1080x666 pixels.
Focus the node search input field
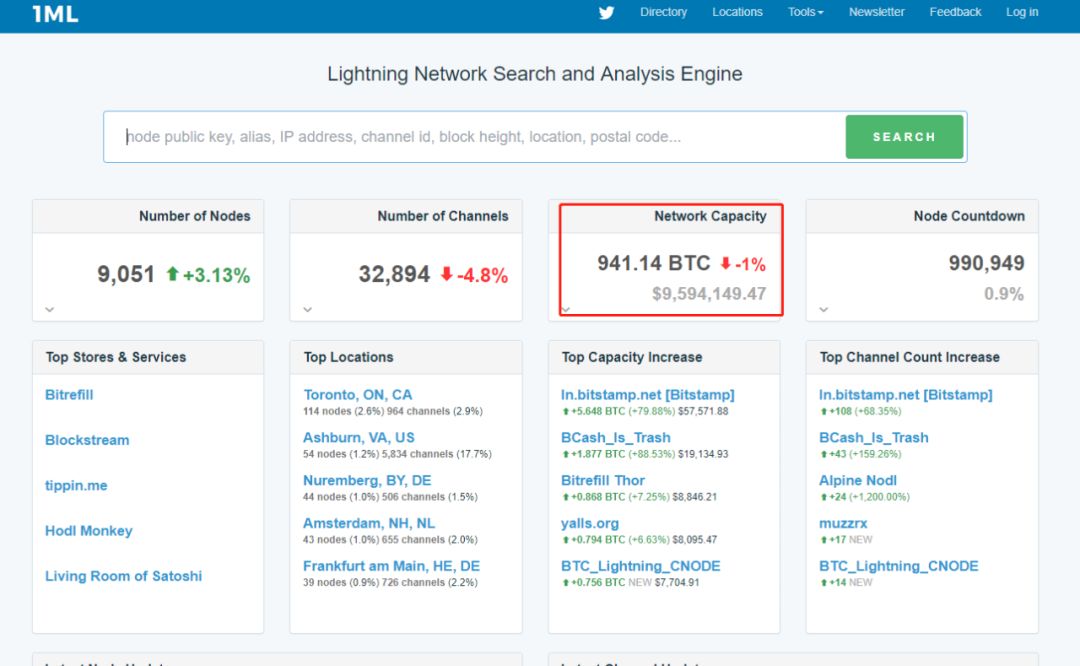click(x=475, y=137)
